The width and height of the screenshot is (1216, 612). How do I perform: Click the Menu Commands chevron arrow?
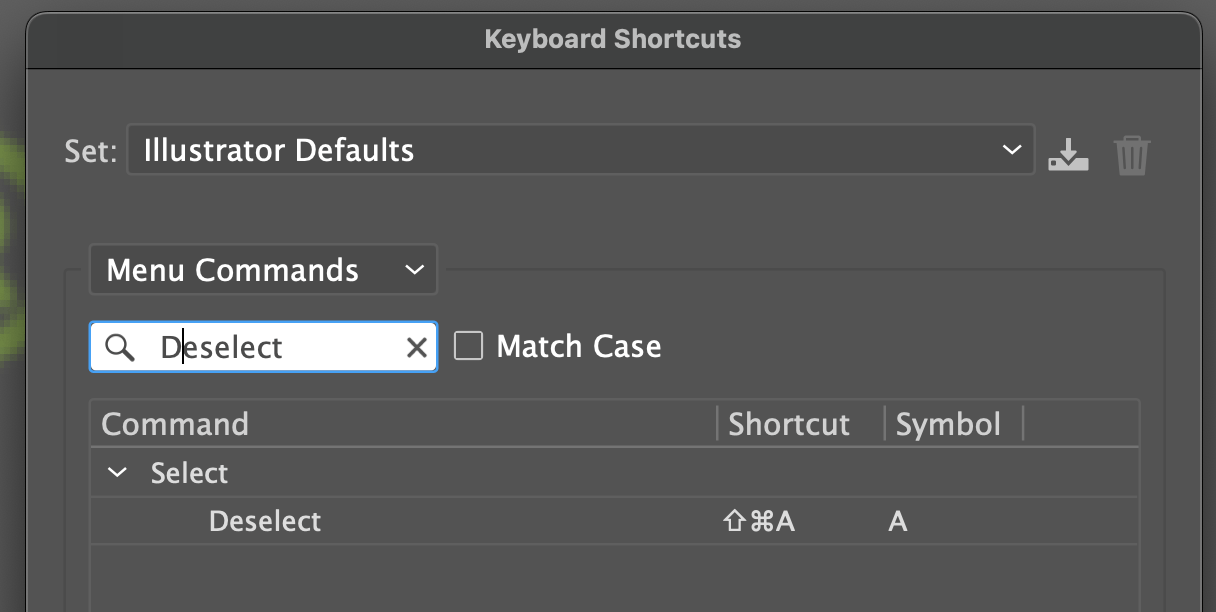coord(416,269)
